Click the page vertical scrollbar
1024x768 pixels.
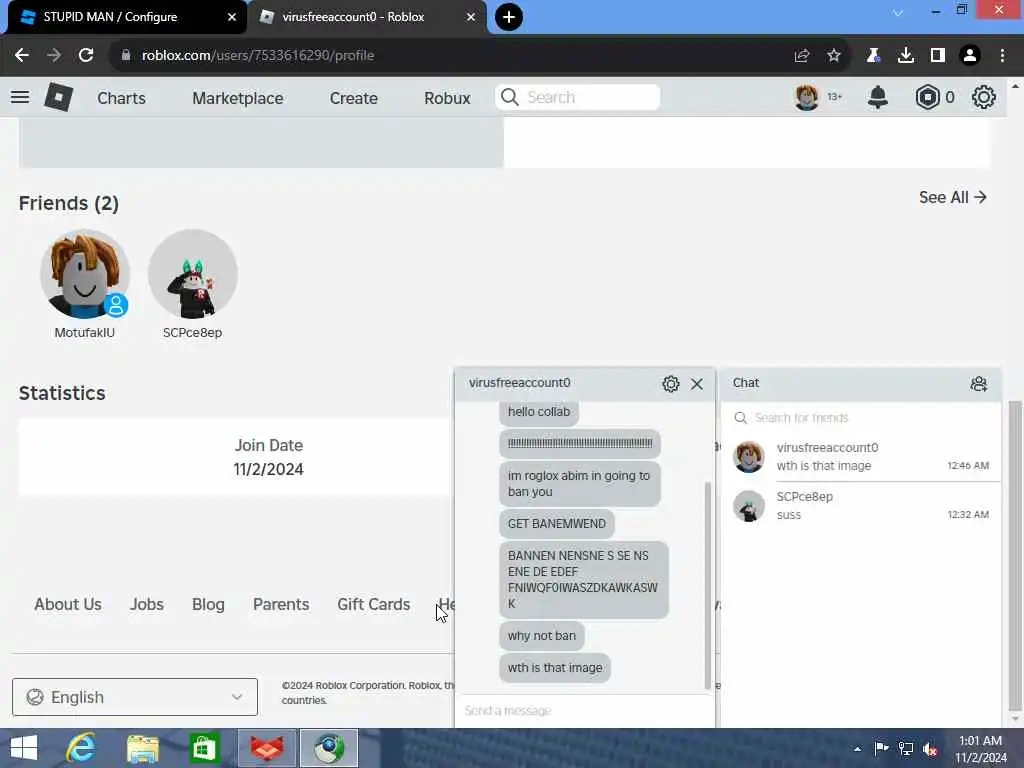(1015, 555)
